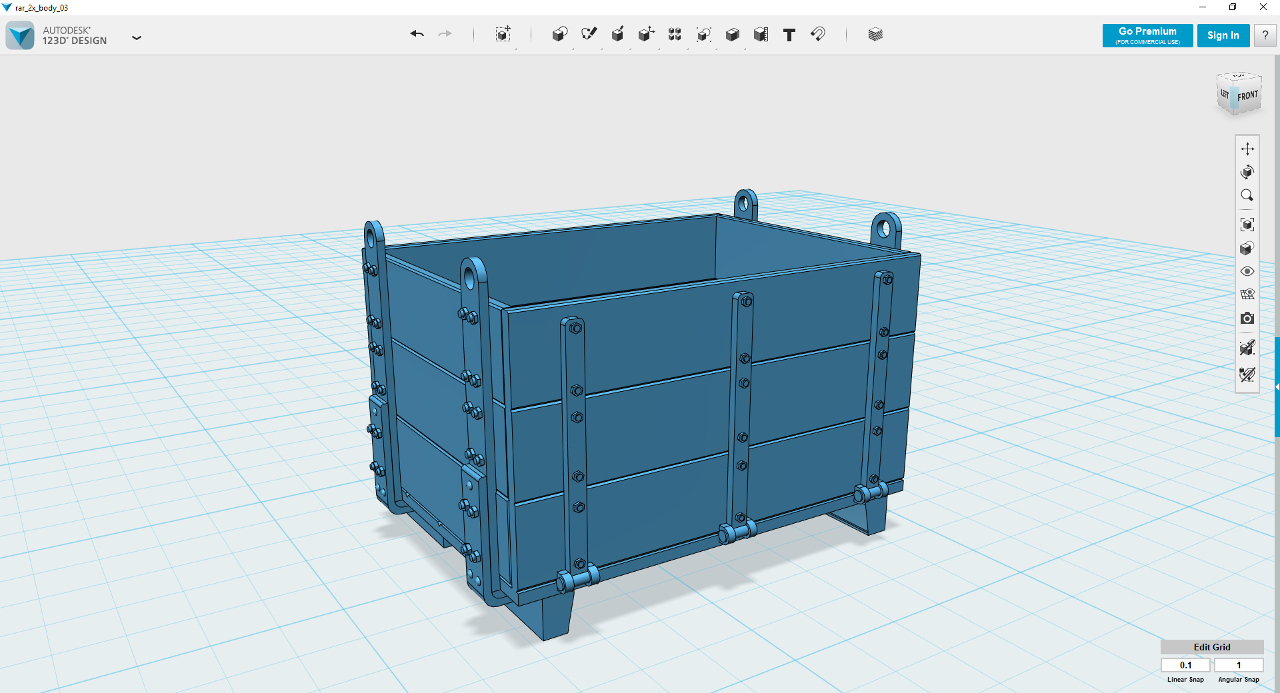Click the Fit to view icon
This screenshot has width=1280, height=693.
[x=1247, y=225]
